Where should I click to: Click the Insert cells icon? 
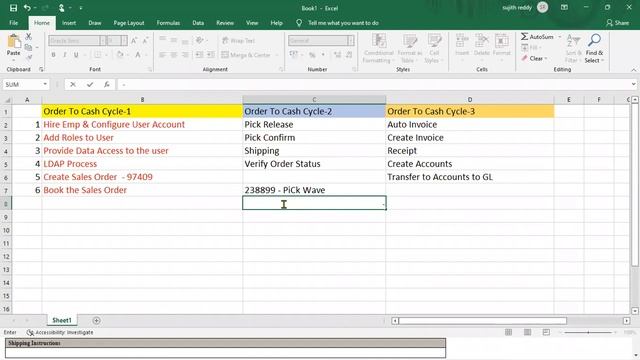[x=462, y=41]
